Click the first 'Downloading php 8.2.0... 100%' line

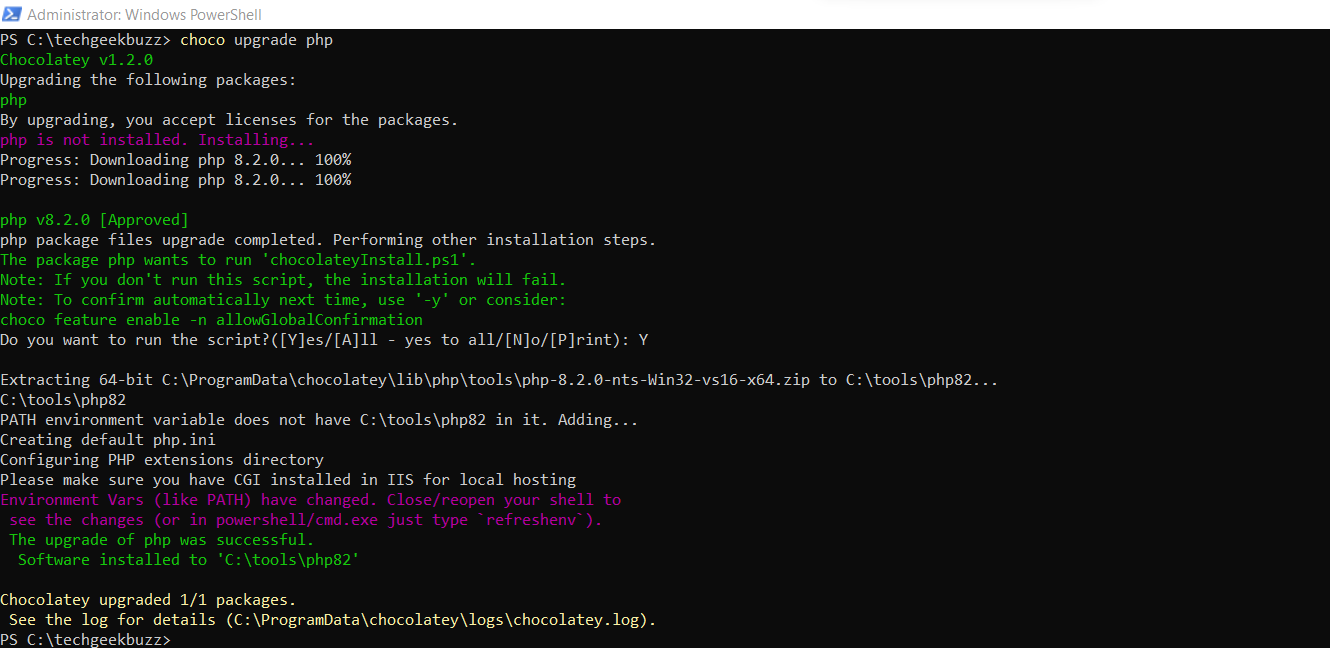point(175,160)
